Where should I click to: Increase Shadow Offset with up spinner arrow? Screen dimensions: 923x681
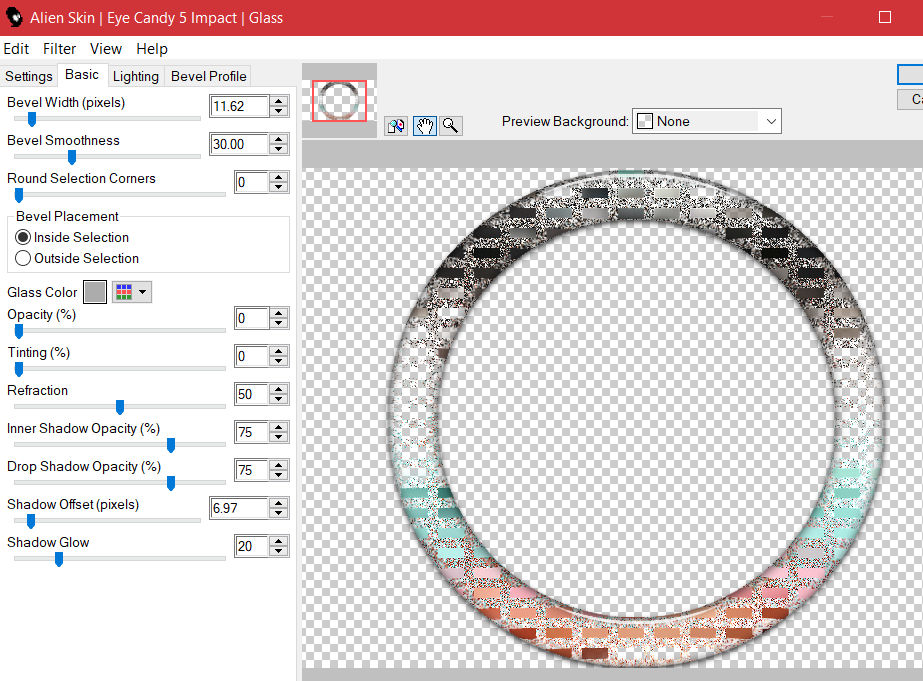(279, 503)
